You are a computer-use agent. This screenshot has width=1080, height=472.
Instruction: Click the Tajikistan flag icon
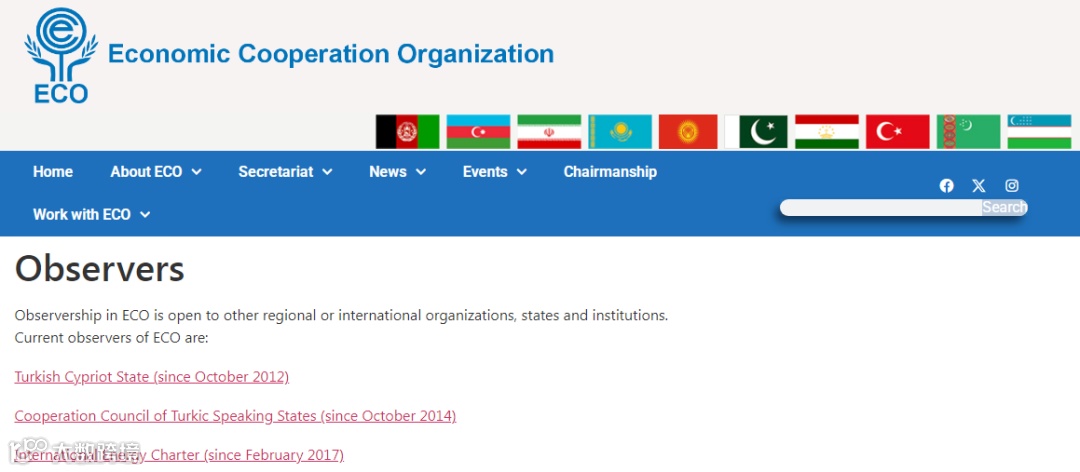coord(827,132)
